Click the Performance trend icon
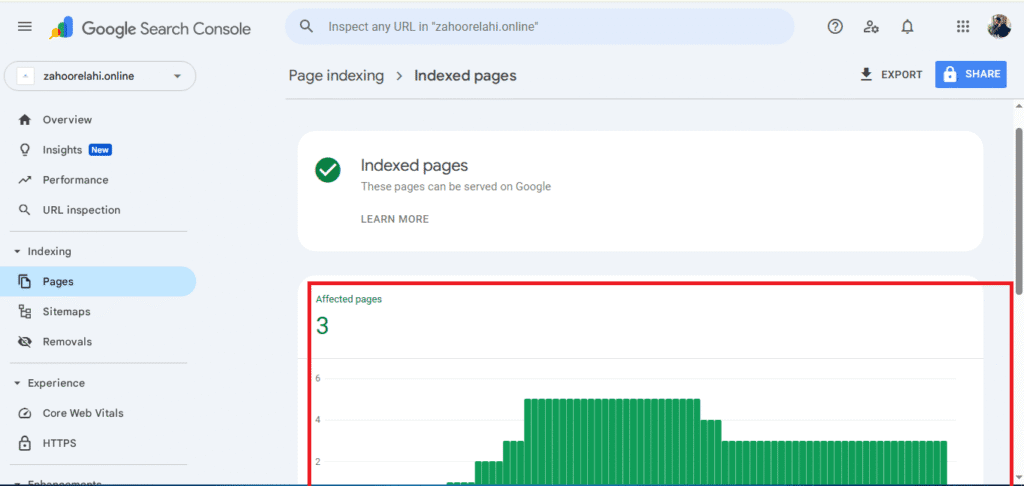Screen dimensions: 1024x486 25,180
